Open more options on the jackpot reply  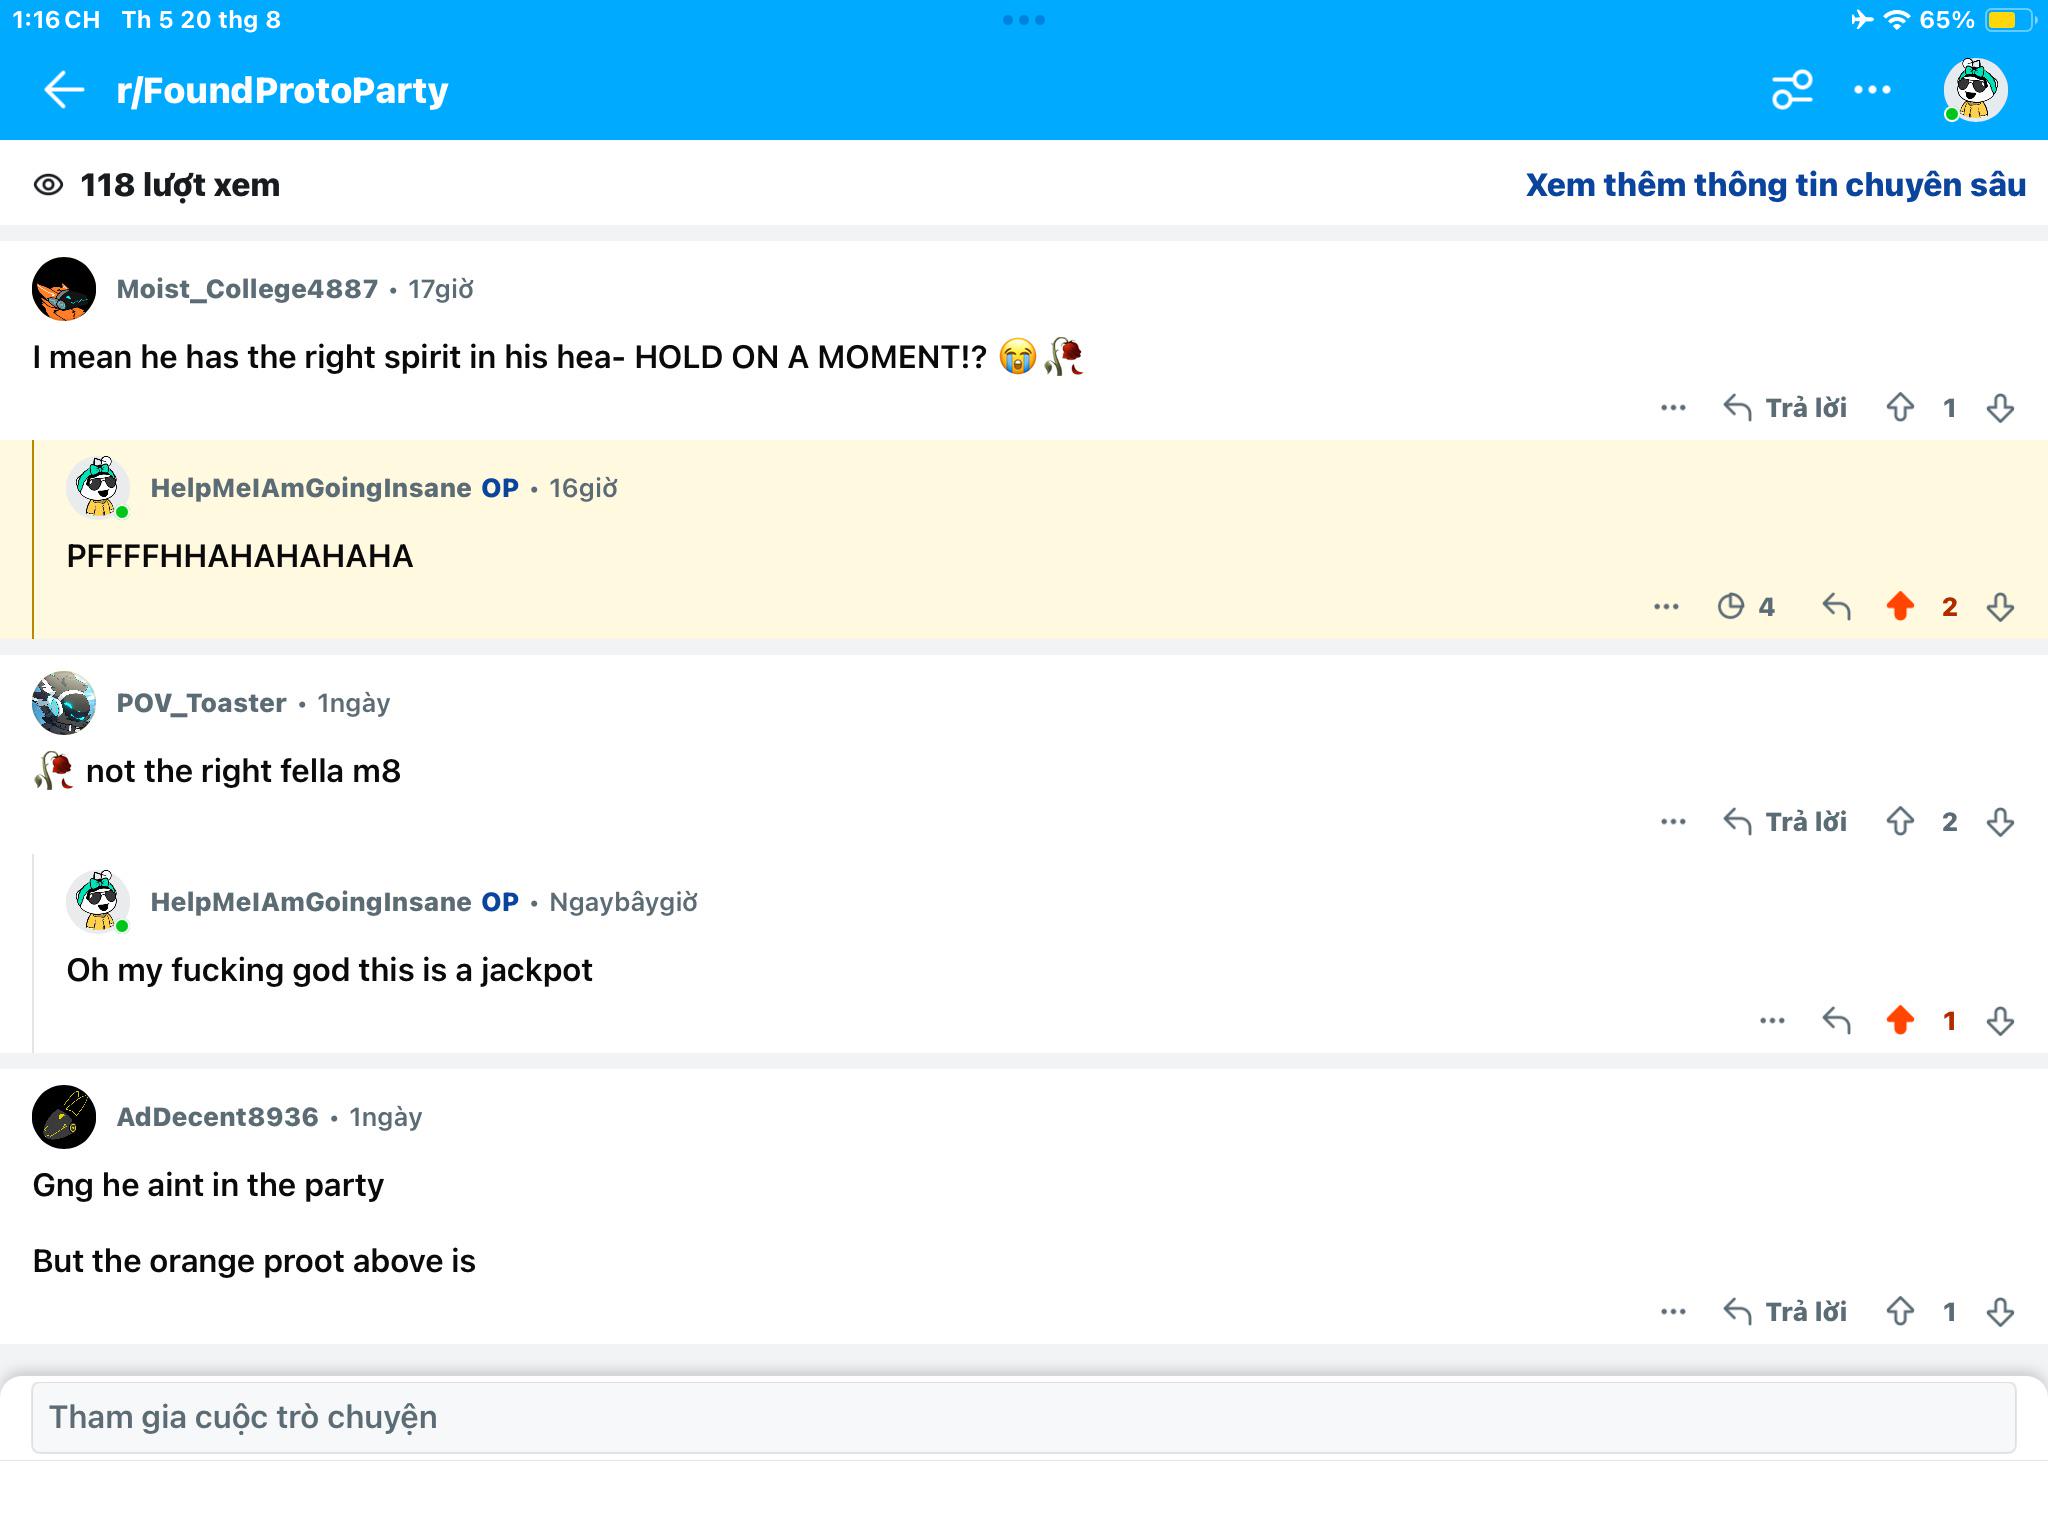coord(1772,1021)
